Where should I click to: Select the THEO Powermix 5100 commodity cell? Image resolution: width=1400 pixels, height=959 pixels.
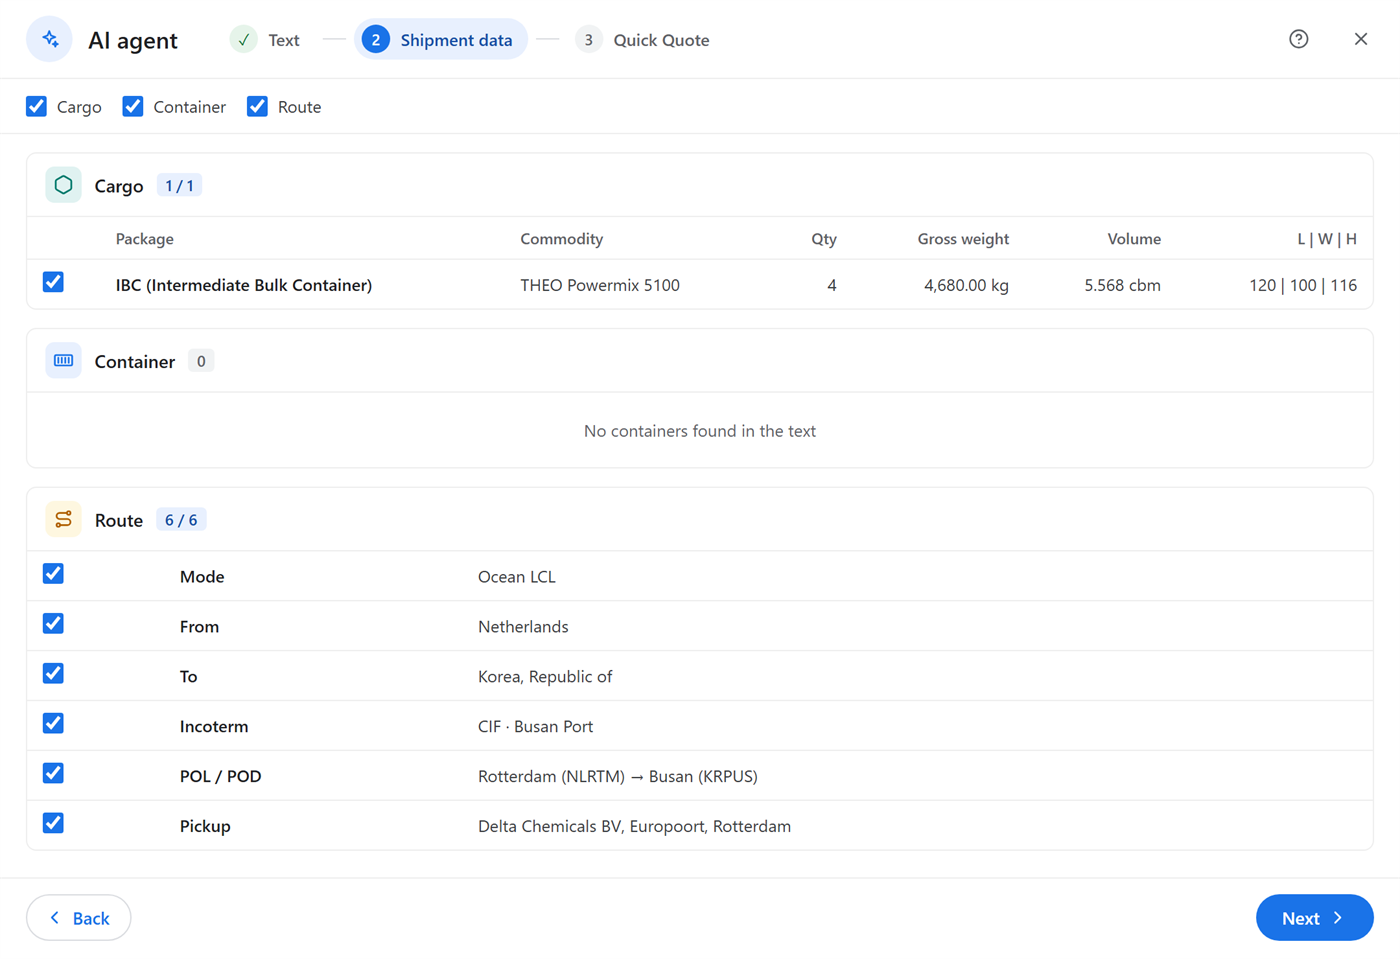tap(600, 285)
